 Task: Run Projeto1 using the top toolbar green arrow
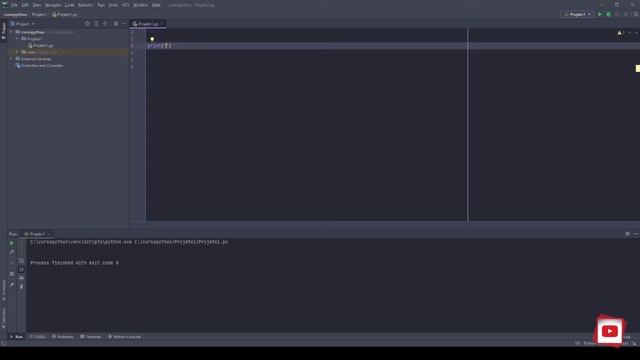[600, 14]
